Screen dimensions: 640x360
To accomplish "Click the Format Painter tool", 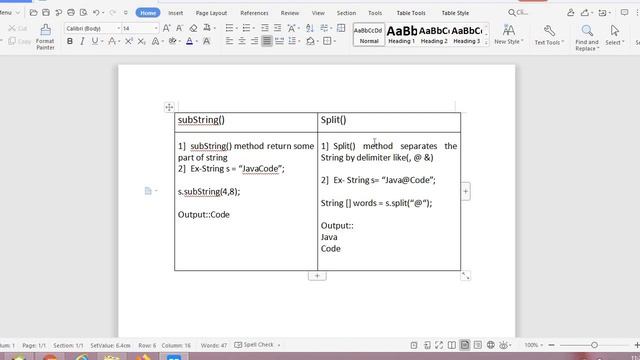I will (45, 37).
